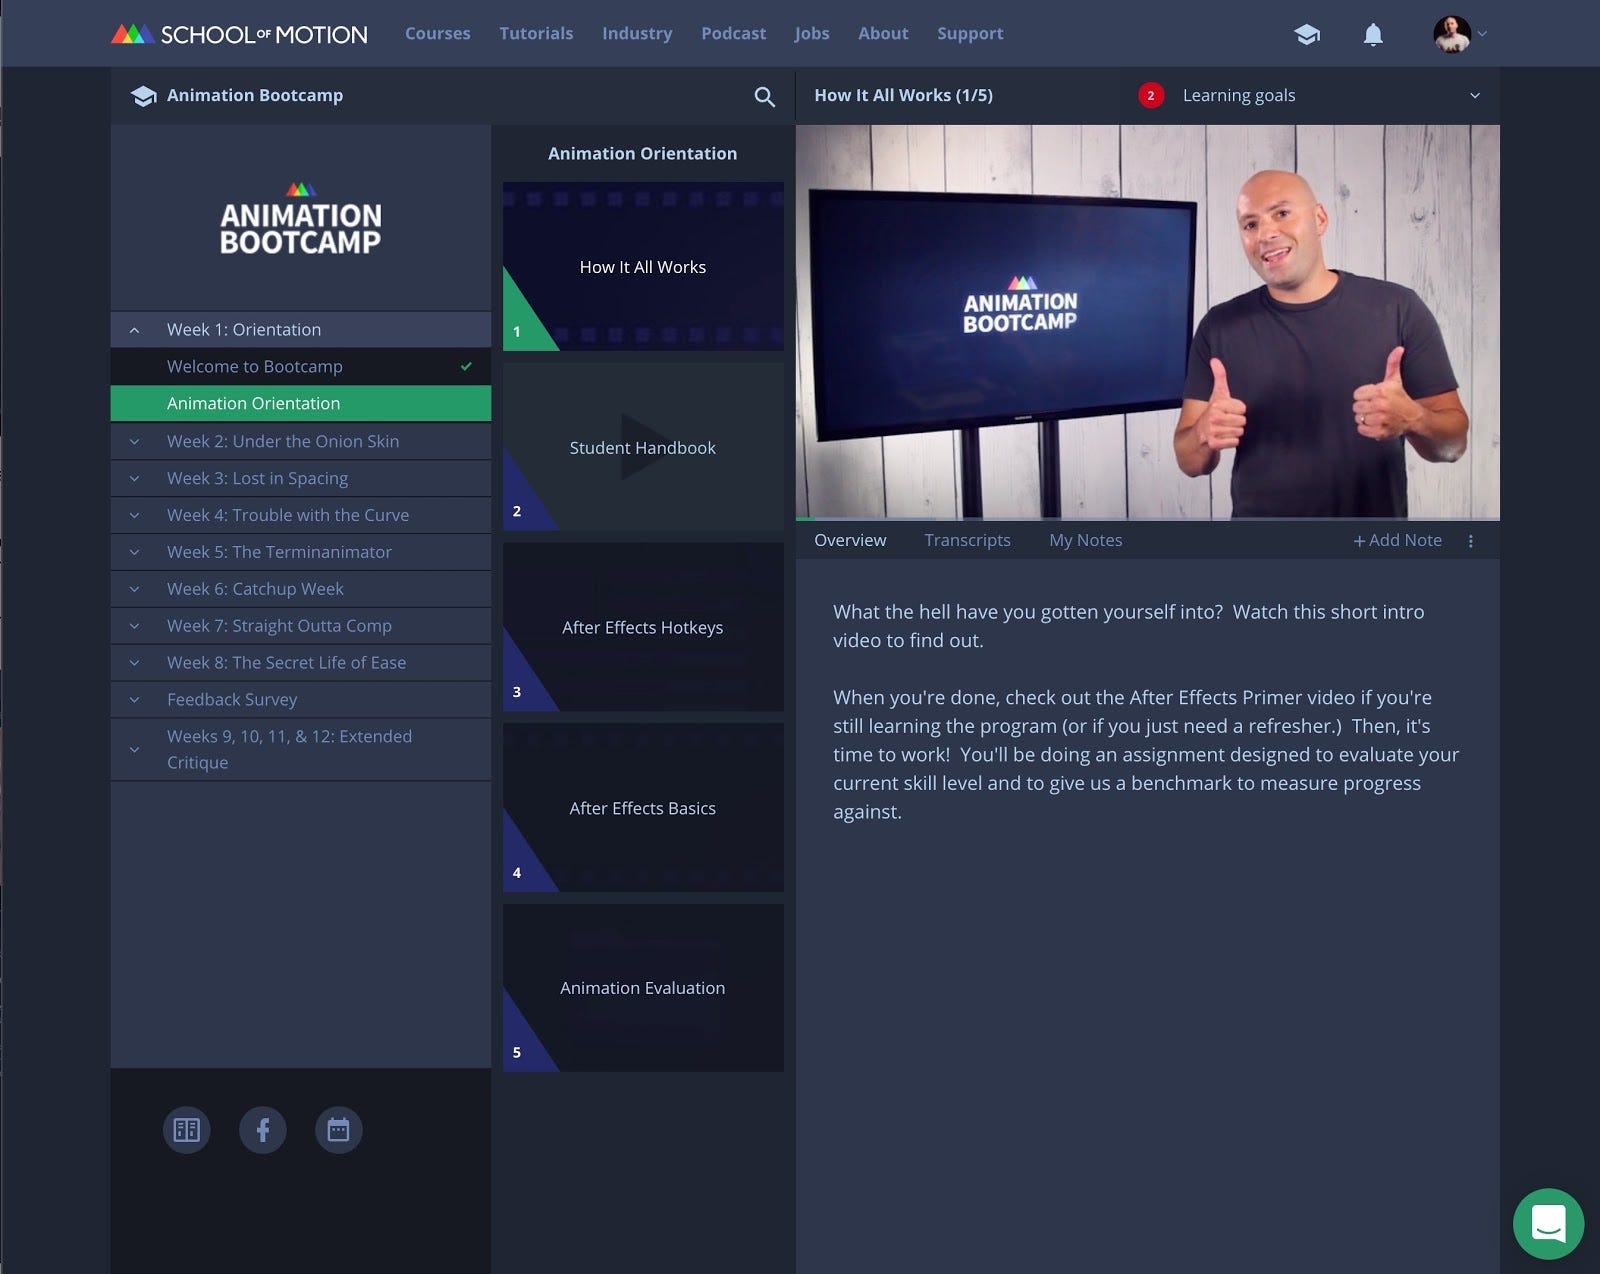
Task: Switch to the My Notes tab
Action: 1085,541
